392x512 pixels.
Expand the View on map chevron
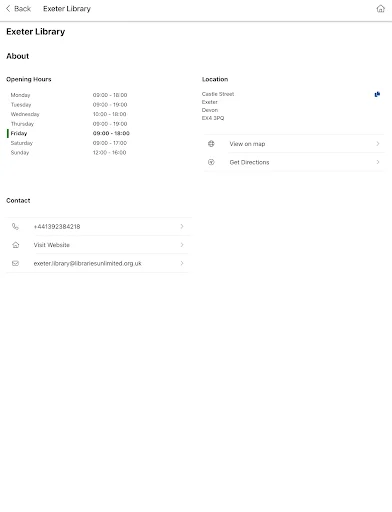pos(378,144)
